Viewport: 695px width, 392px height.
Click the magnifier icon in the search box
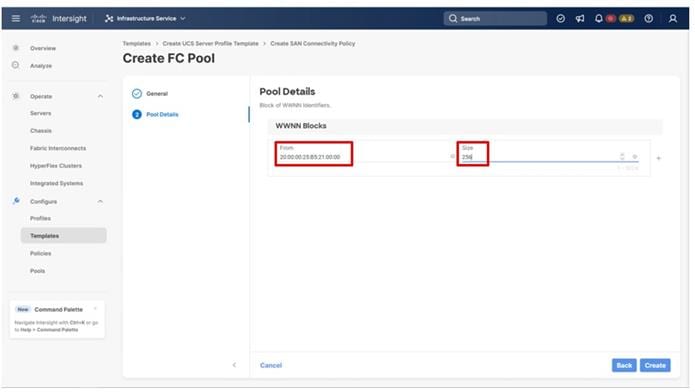[453, 18]
